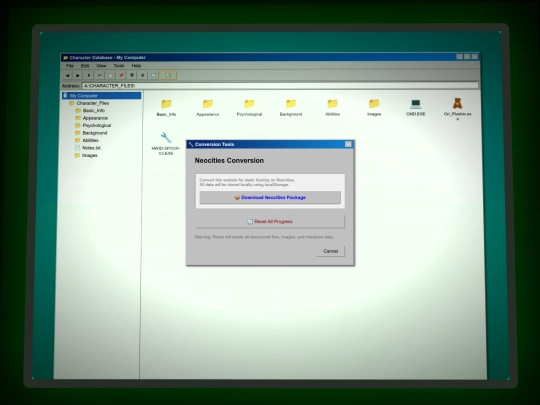Select Character_Files in the tree
540x405 pixels.
(x=89, y=103)
